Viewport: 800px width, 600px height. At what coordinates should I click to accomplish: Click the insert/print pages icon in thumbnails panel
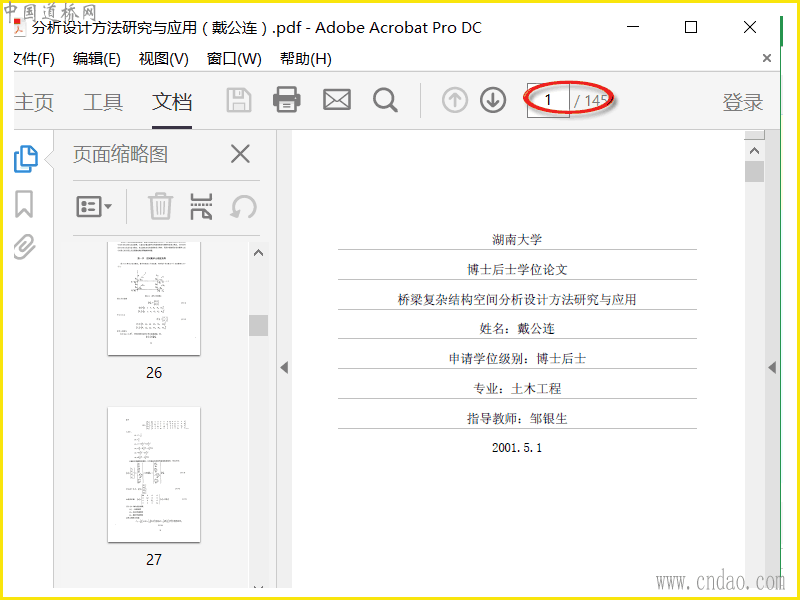coord(201,206)
